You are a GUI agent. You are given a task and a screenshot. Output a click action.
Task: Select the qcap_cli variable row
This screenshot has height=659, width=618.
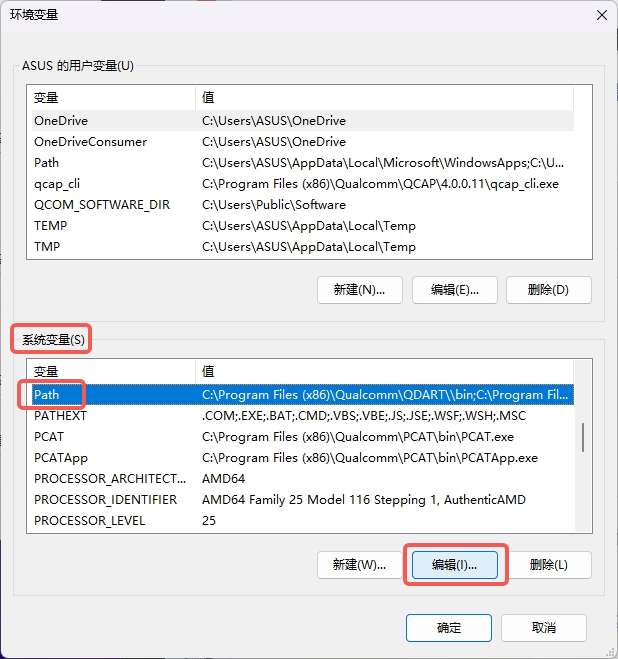pyautogui.click(x=303, y=184)
